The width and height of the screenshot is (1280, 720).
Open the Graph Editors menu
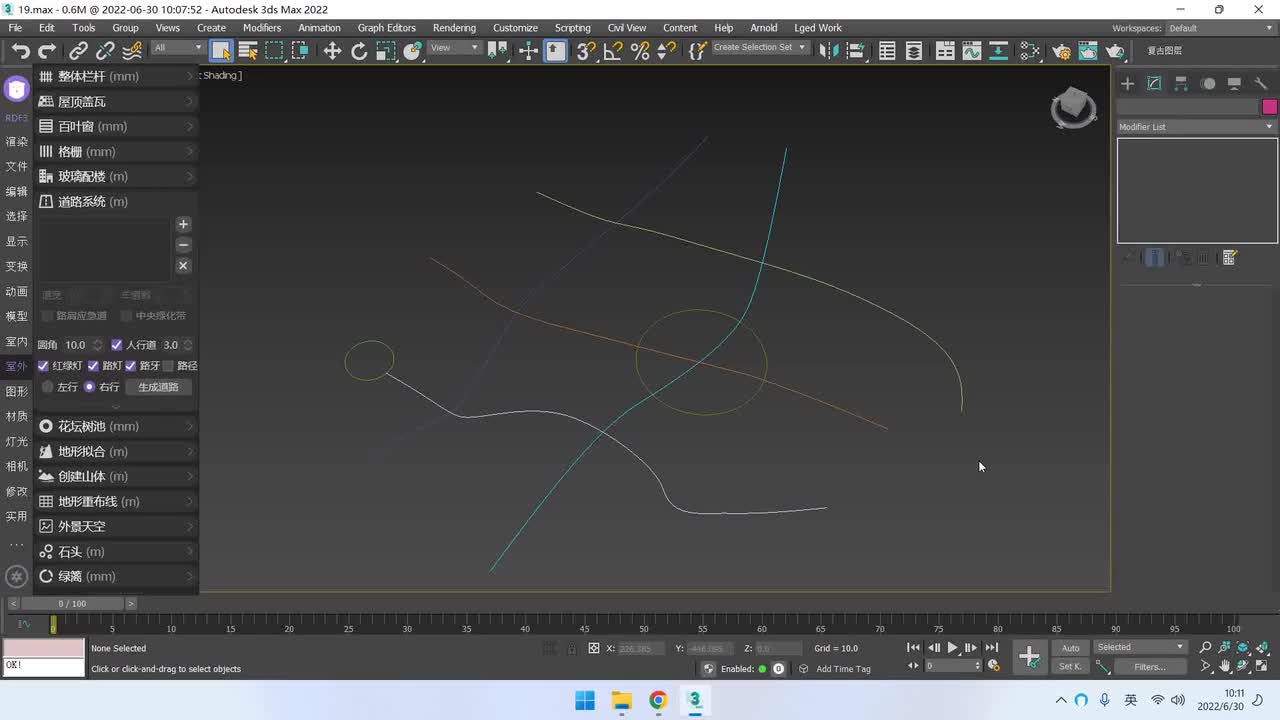[x=386, y=28]
